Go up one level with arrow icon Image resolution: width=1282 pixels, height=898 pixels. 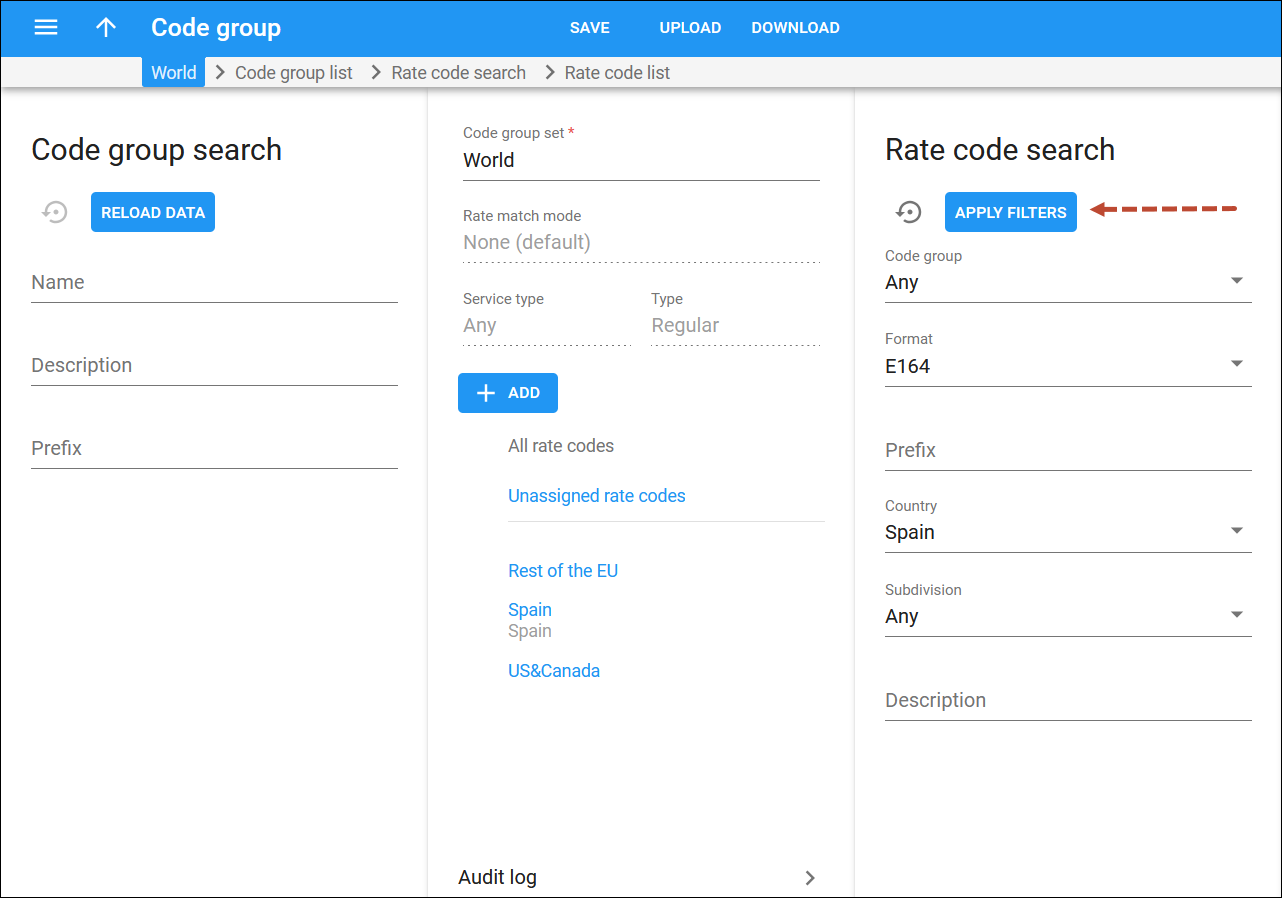pyautogui.click(x=106, y=27)
